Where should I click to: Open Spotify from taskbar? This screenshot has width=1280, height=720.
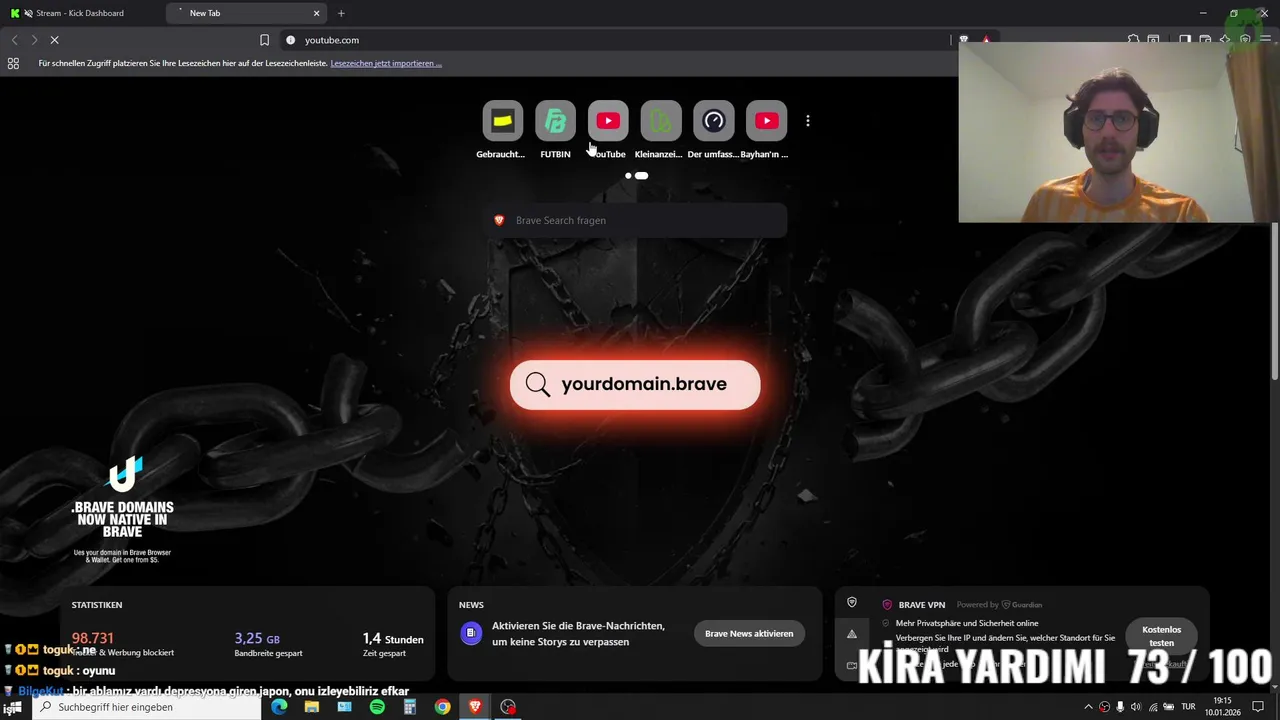pyautogui.click(x=377, y=707)
